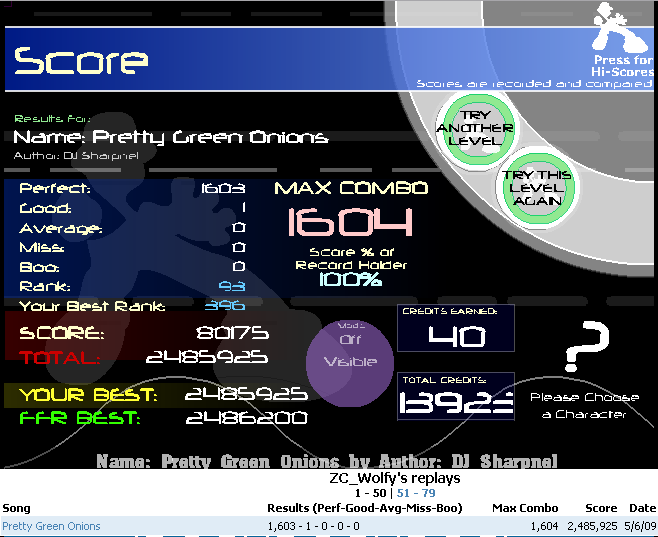The height and width of the screenshot is (537, 658).
Task: Select the 1 - 50 replays page
Action: [372, 493]
